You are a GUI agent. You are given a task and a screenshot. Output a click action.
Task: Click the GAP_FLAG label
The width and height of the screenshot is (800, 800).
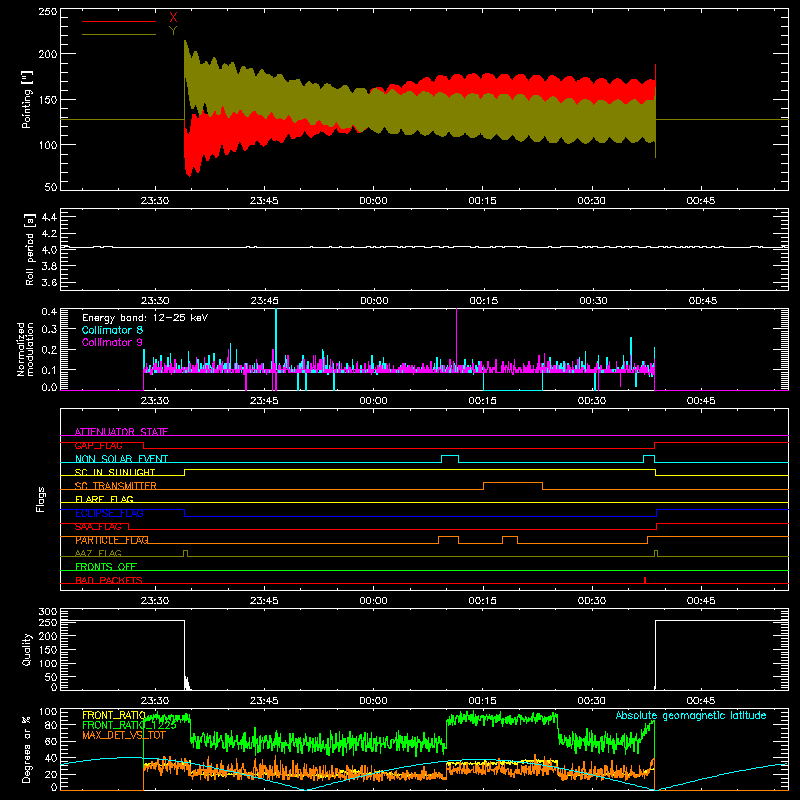tap(98, 445)
